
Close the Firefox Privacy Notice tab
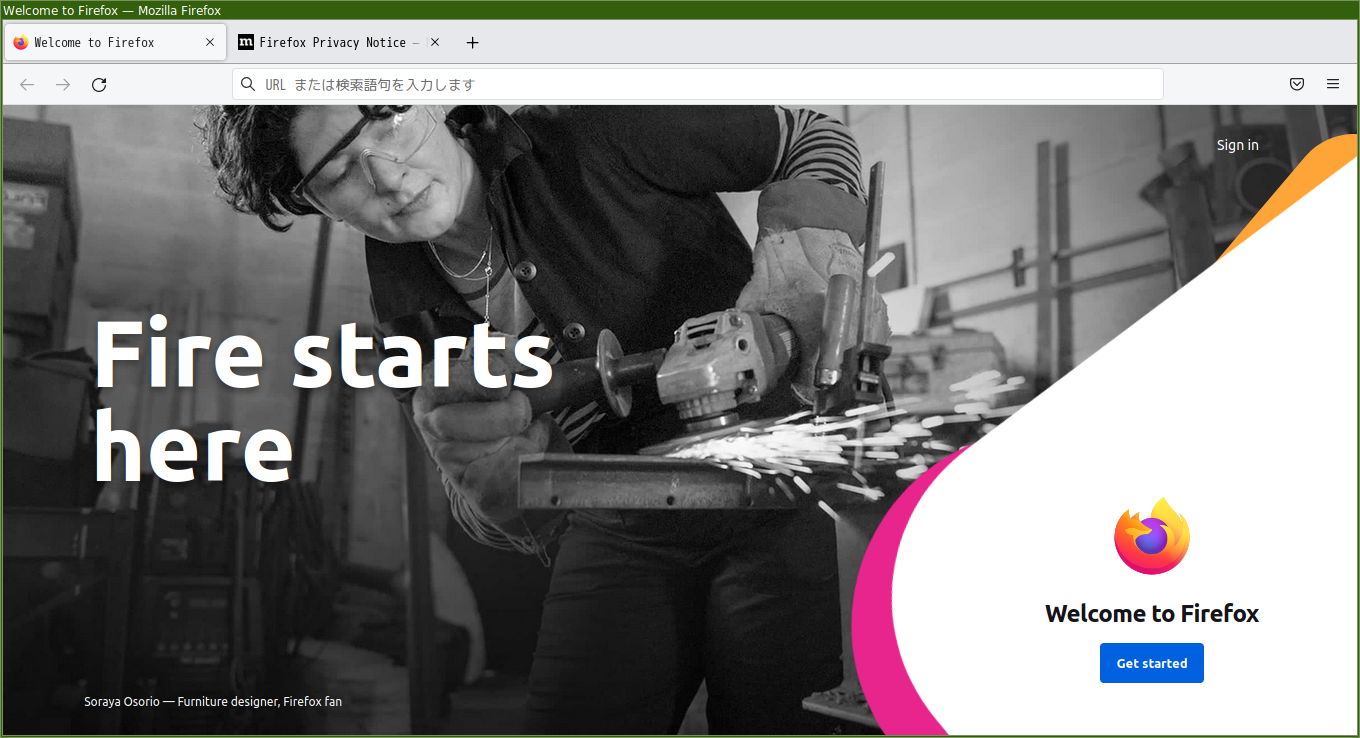(435, 43)
